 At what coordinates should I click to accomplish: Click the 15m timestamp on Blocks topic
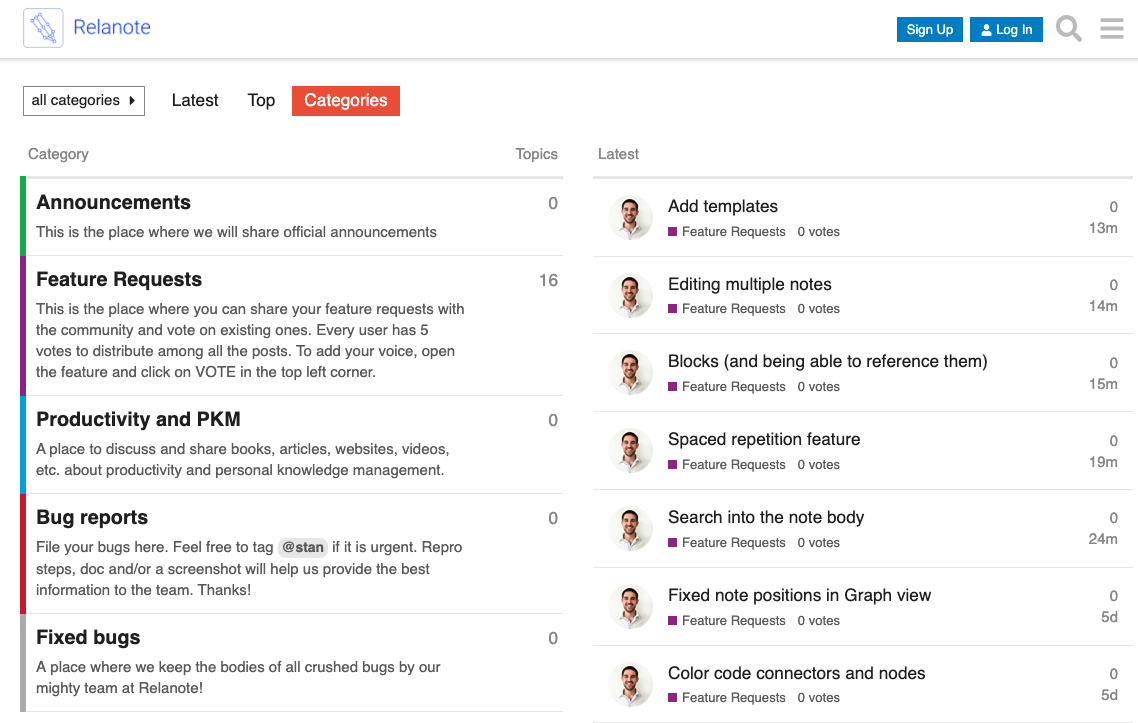pyautogui.click(x=1102, y=384)
